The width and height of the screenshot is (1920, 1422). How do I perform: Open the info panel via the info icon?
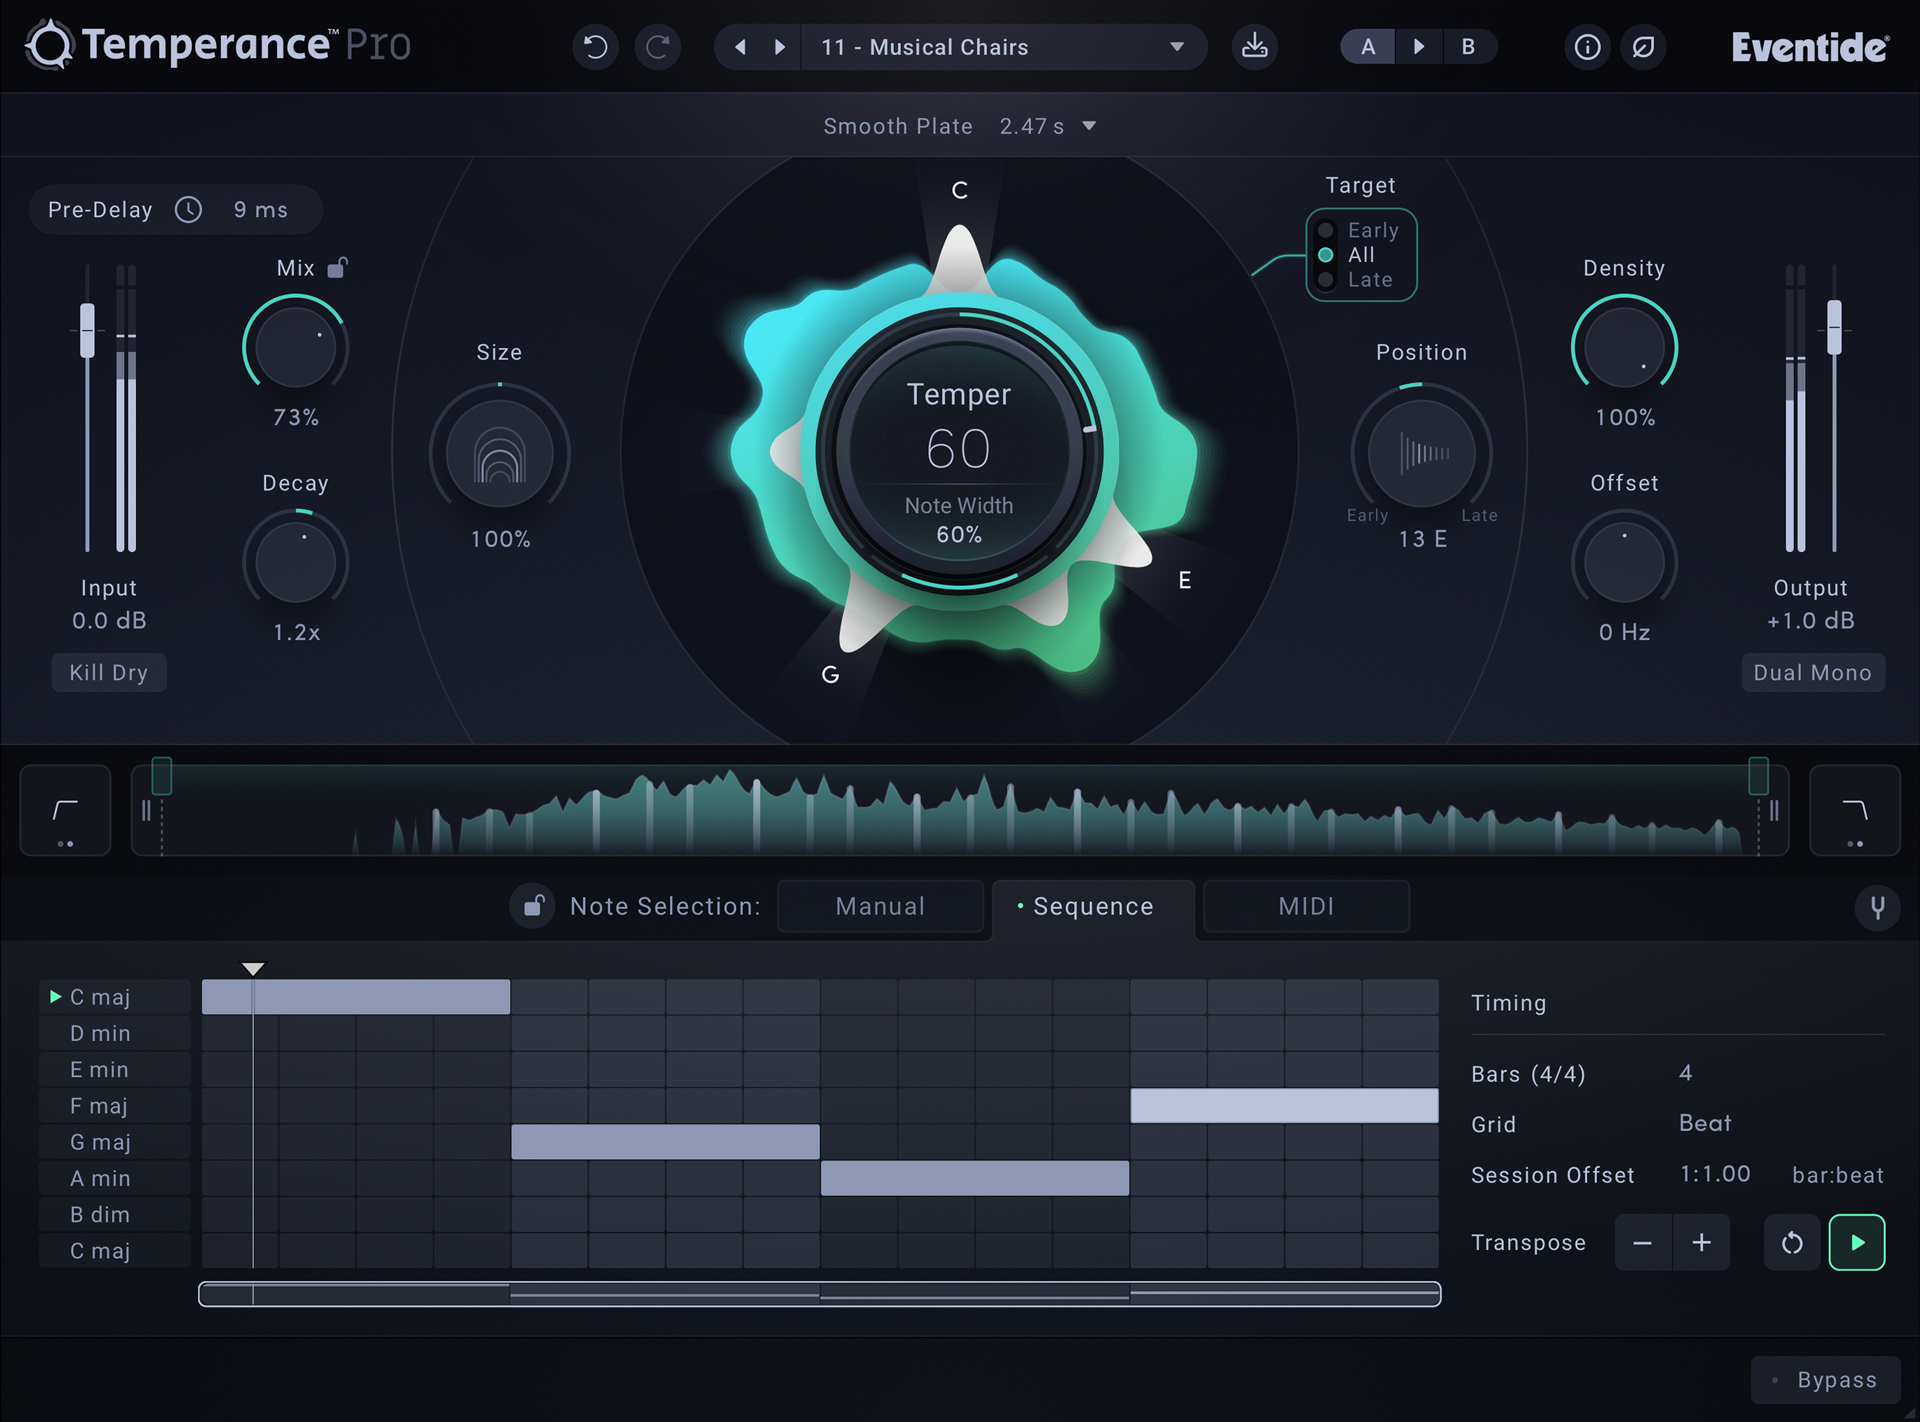click(1586, 46)
